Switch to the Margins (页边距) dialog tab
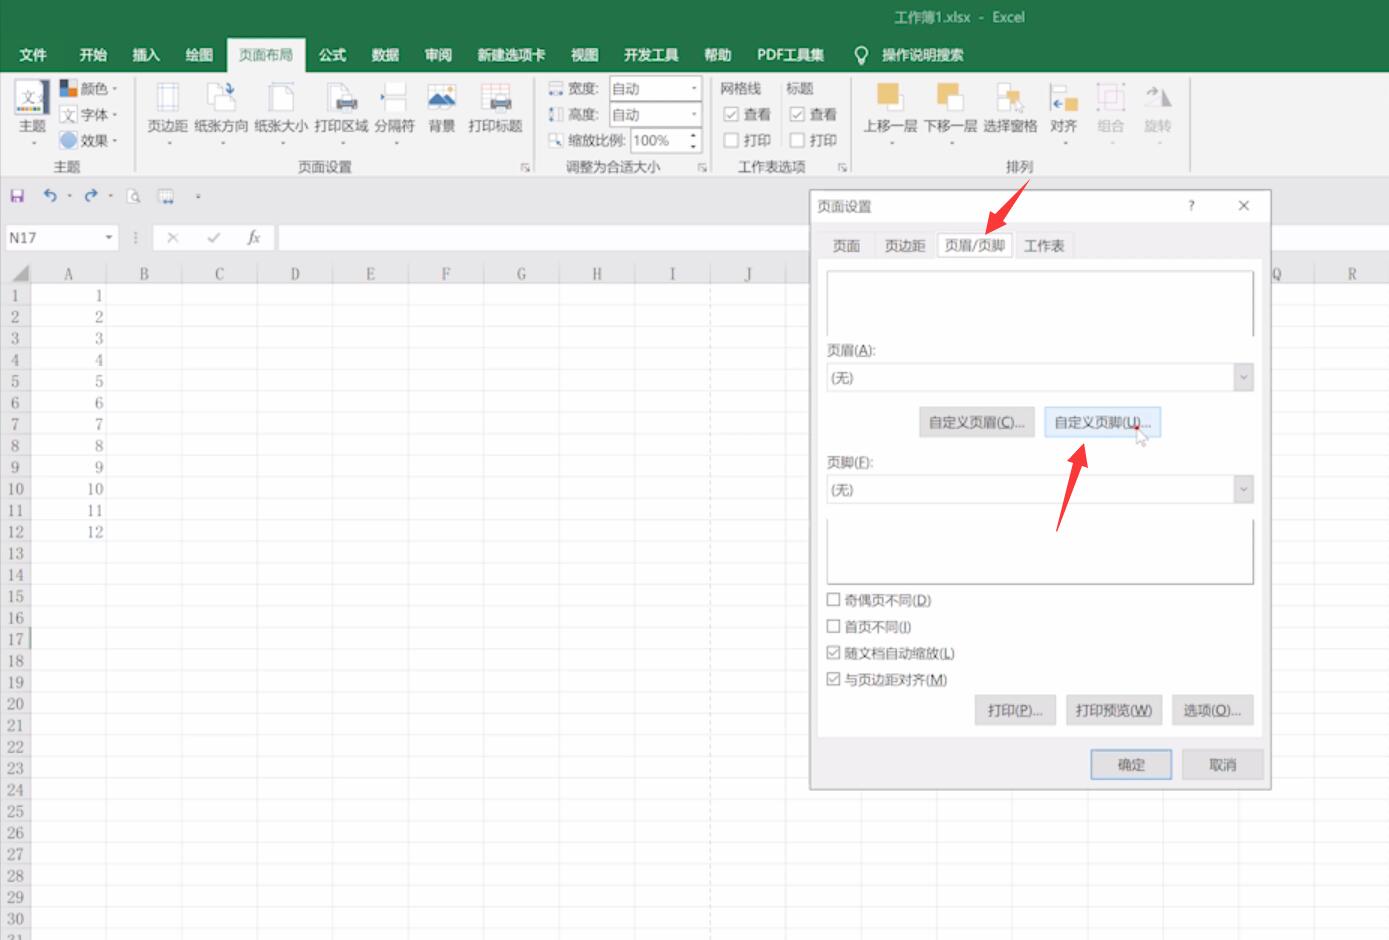Image resolution: width=1389 pixels, height=940 pixels. point(904,245)
